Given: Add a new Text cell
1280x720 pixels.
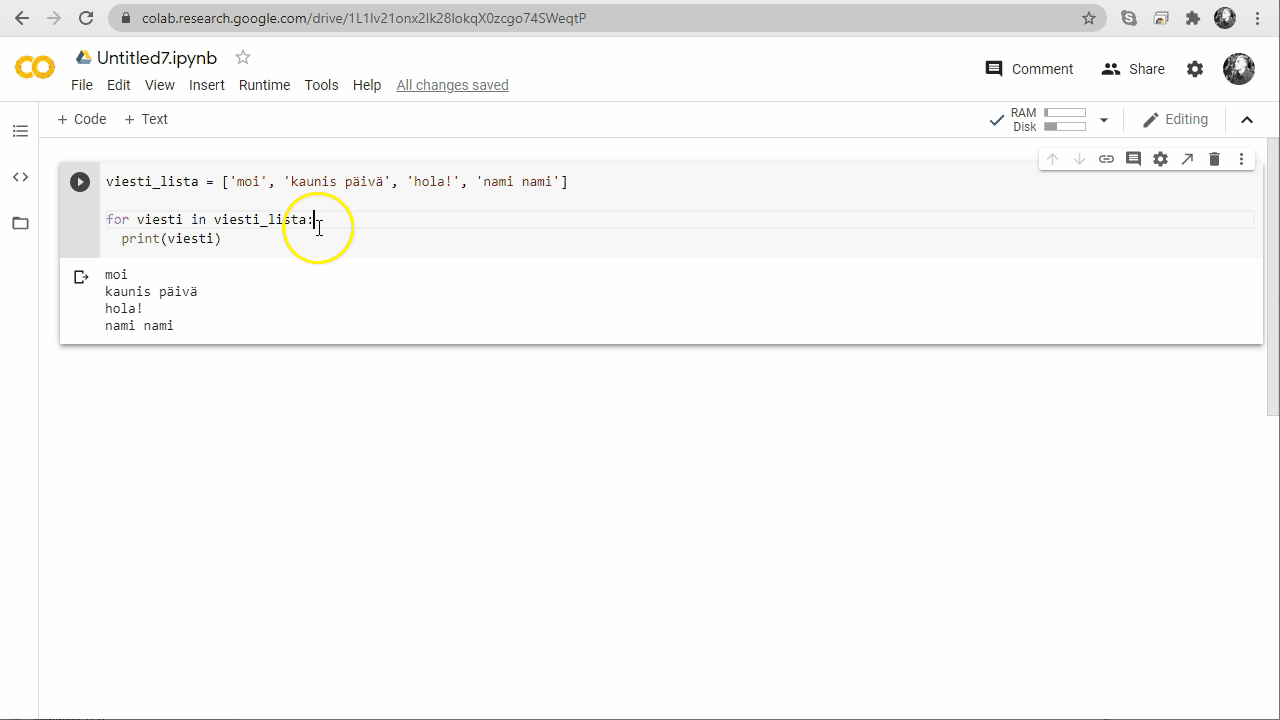Looking at the screenshot, I should coord(146,119).
